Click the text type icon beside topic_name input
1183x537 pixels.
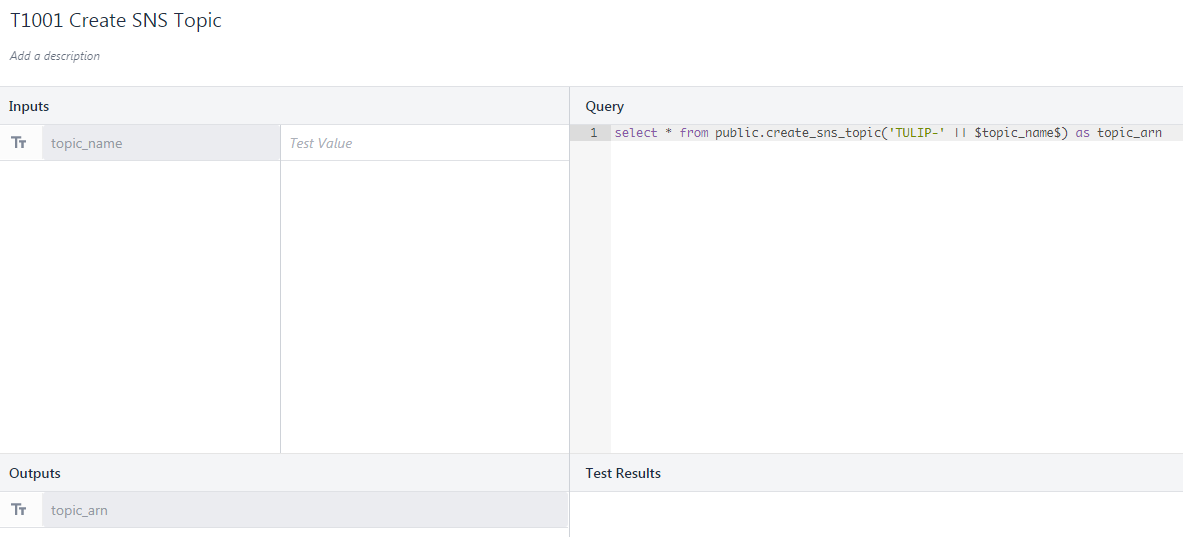(19, 143)
